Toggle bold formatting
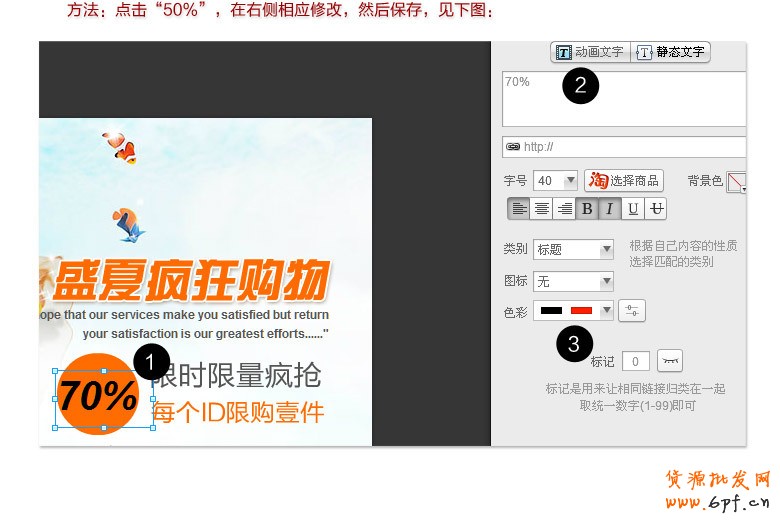The width and height of the screenshot is (780, 524). click(x=587, y=209)
